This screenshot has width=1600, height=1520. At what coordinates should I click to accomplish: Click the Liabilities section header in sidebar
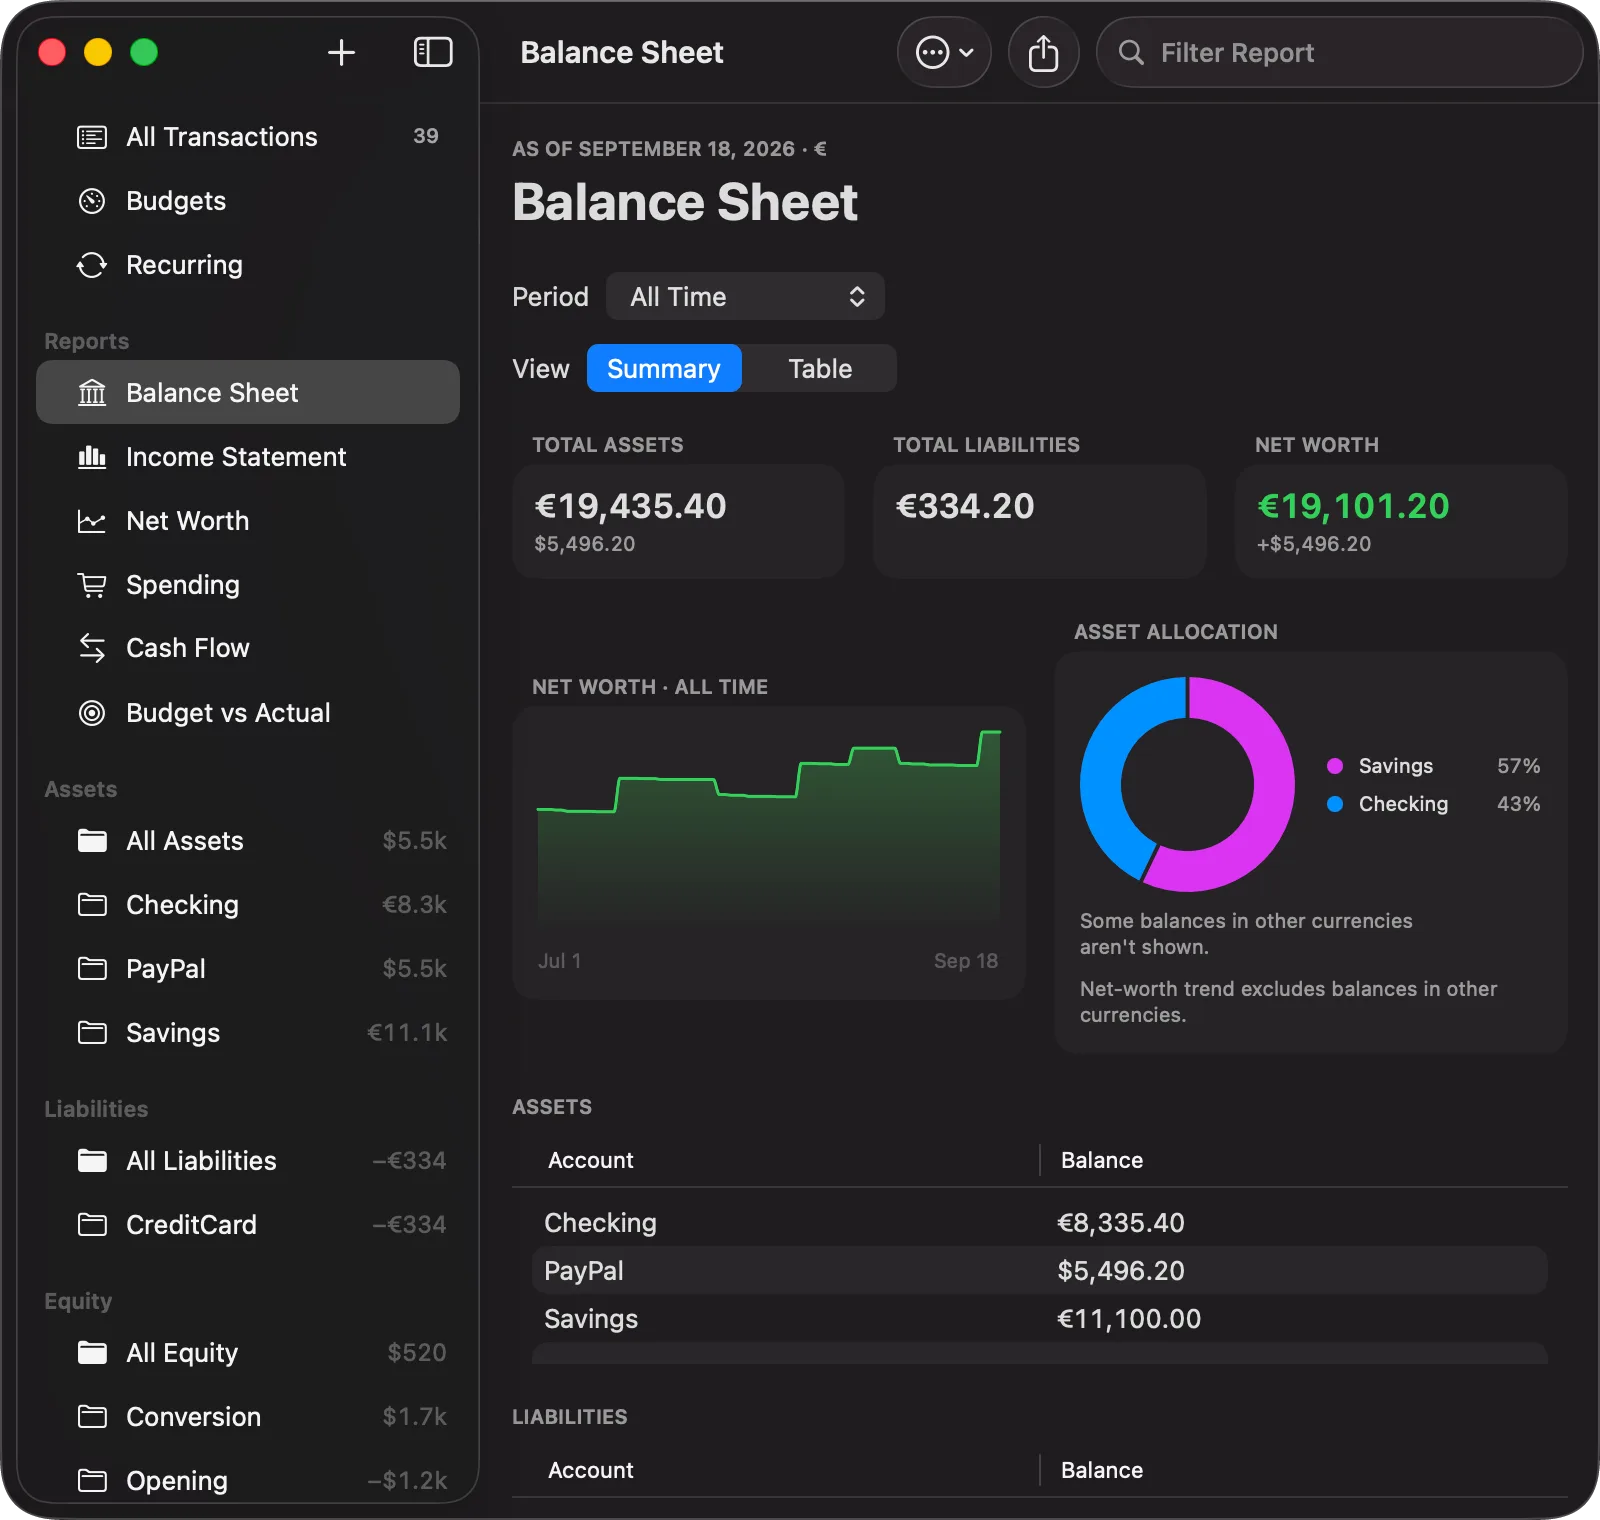(x=96, y=1109)
